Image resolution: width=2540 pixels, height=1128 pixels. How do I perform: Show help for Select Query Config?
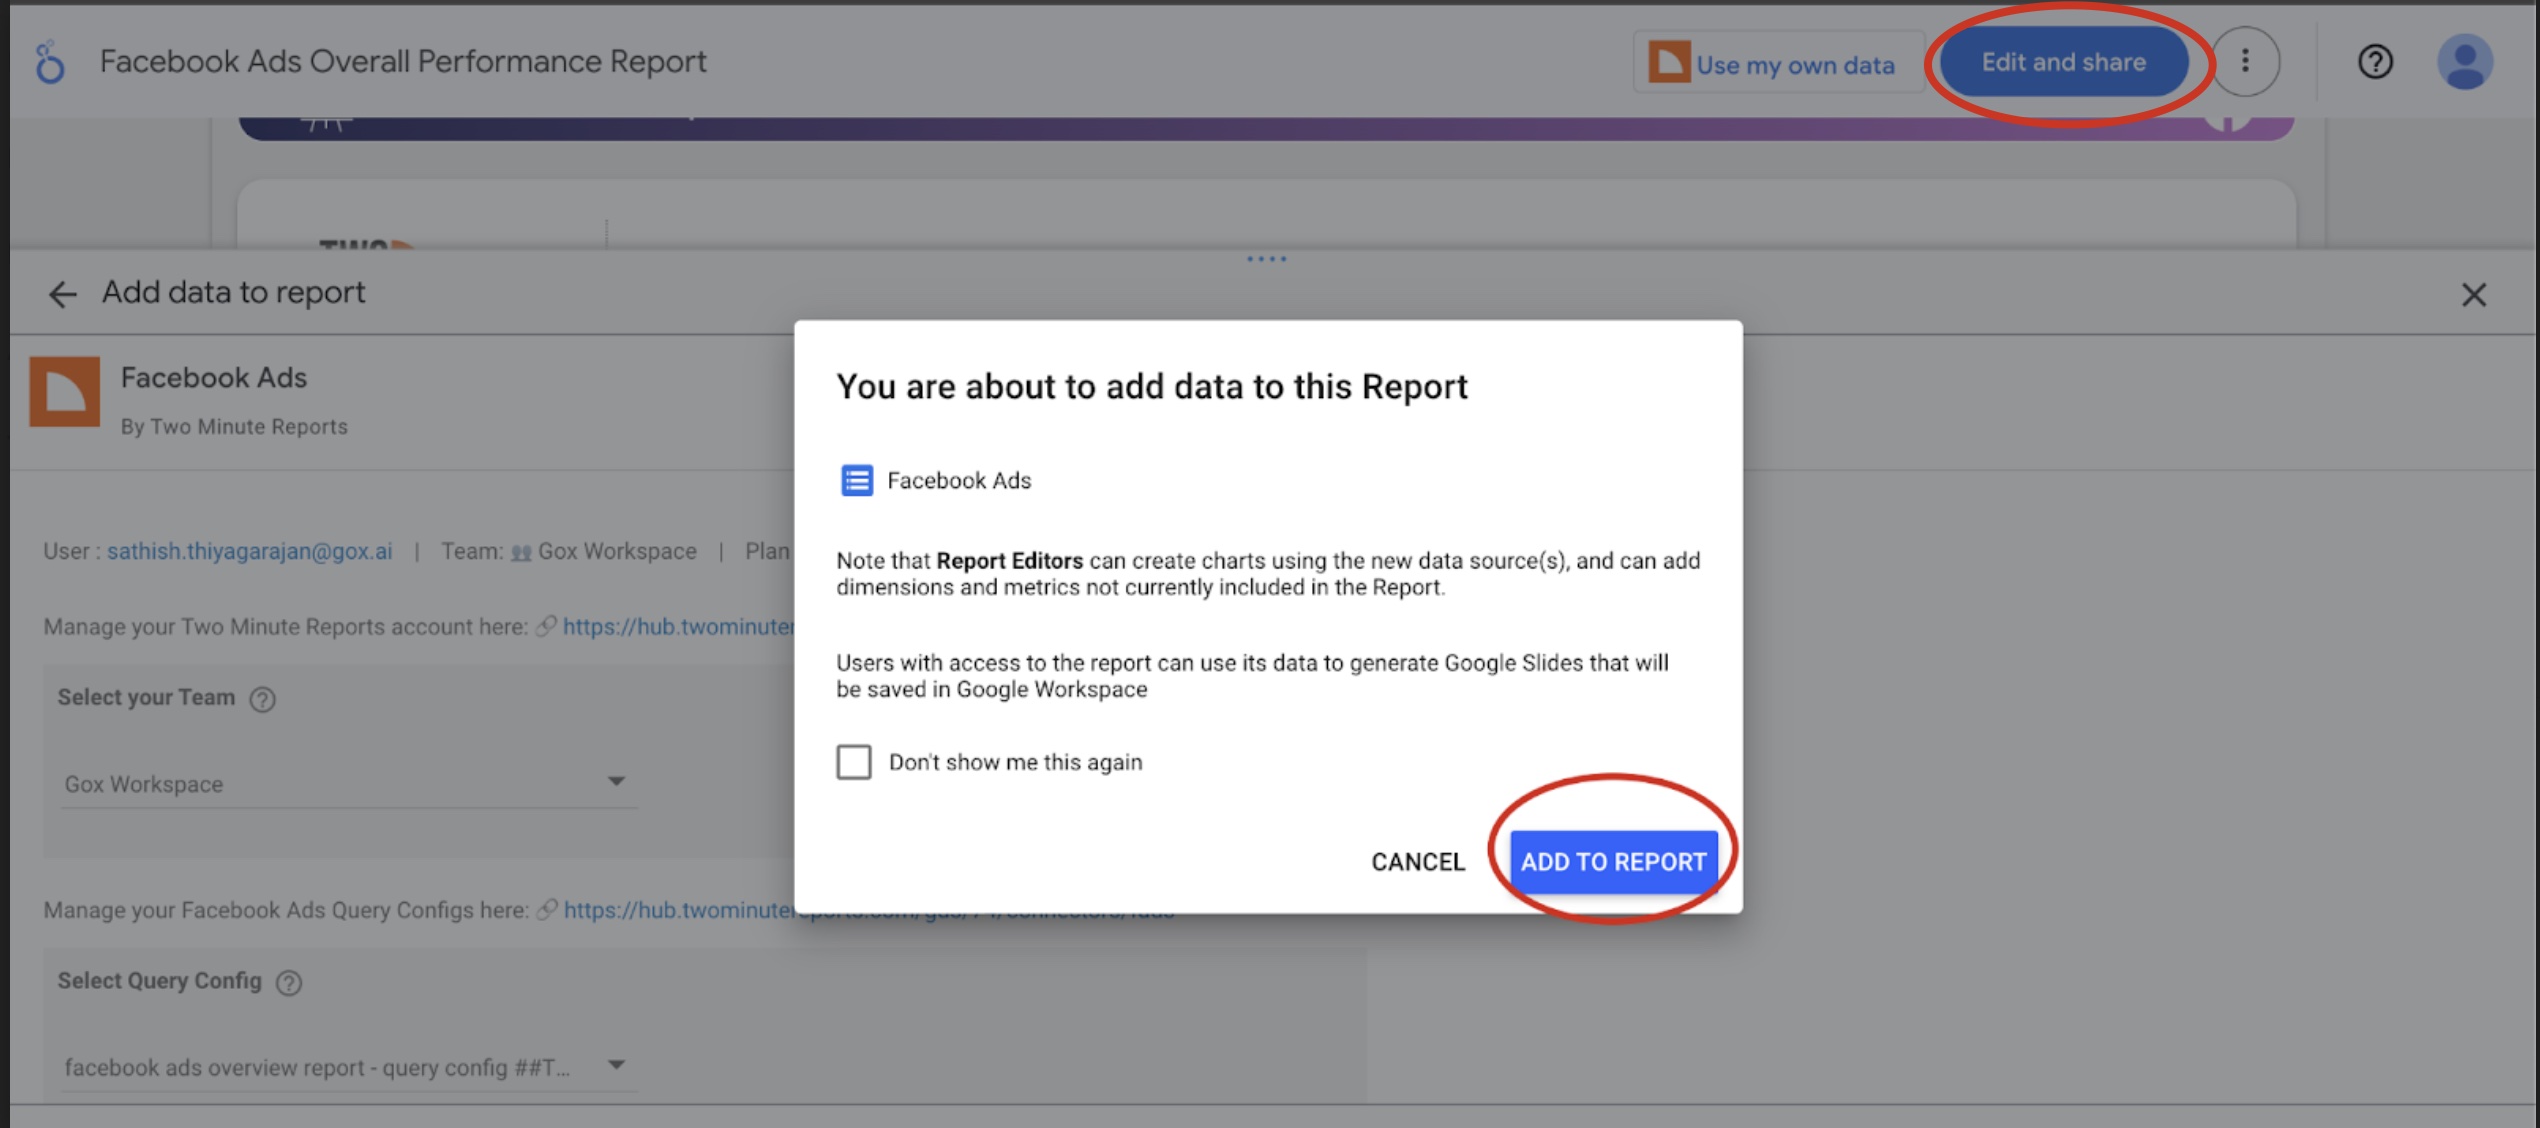tap(289, 983)
